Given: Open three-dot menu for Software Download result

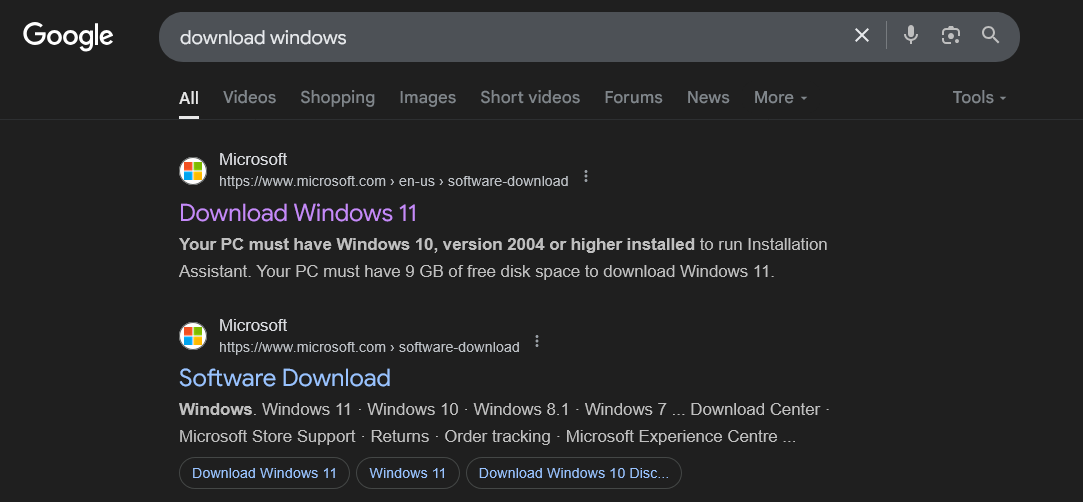Looking at the screenshot, I should [x=537, y=342].
